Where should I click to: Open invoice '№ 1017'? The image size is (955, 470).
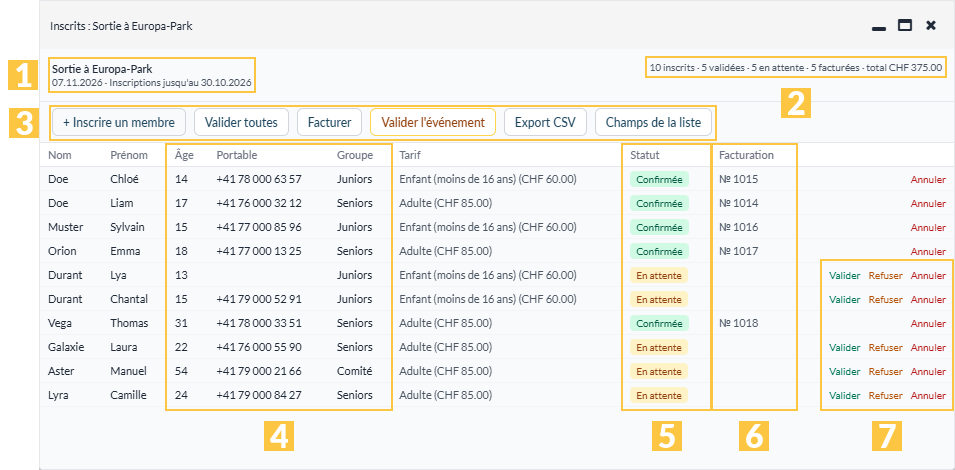(738, 251)
